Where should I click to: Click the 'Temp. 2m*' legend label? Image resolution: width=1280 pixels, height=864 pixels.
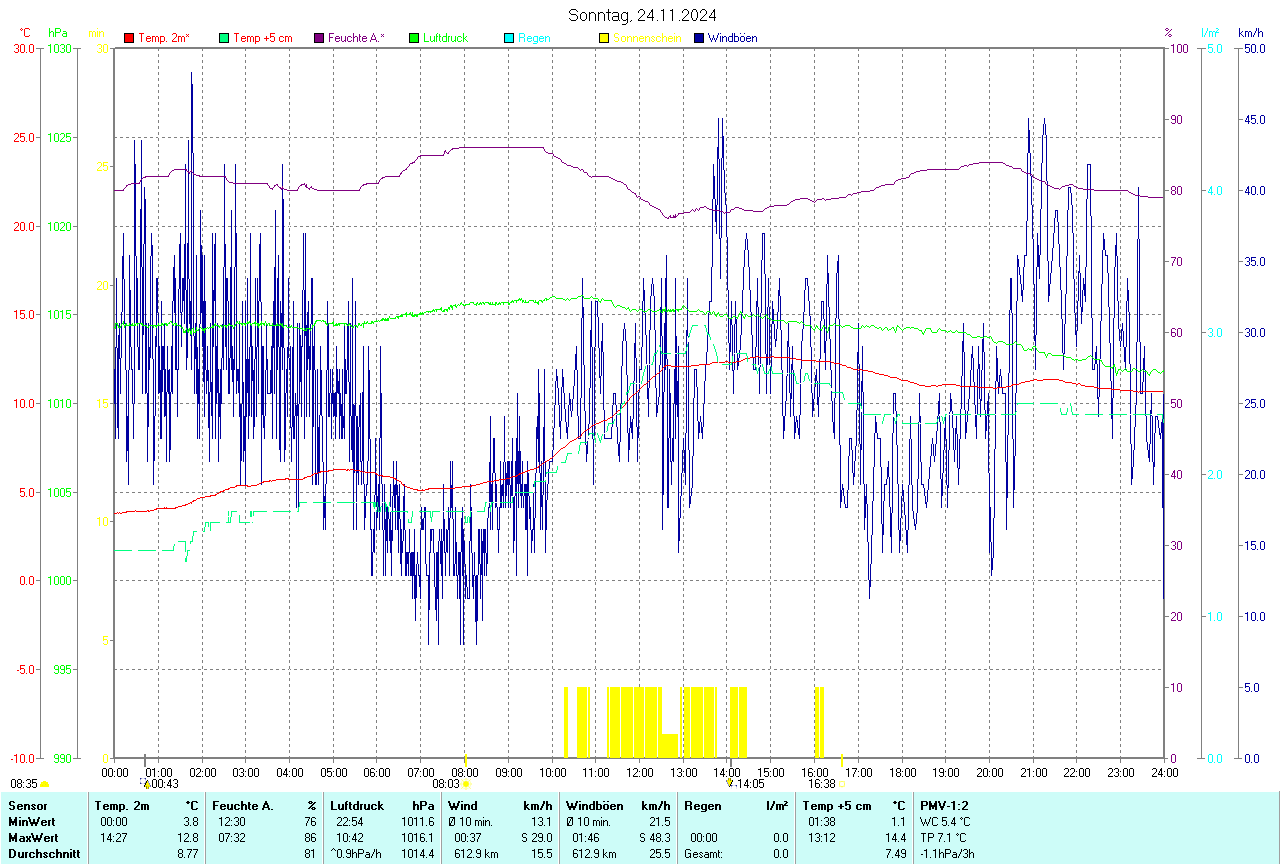tap(164, 38)
